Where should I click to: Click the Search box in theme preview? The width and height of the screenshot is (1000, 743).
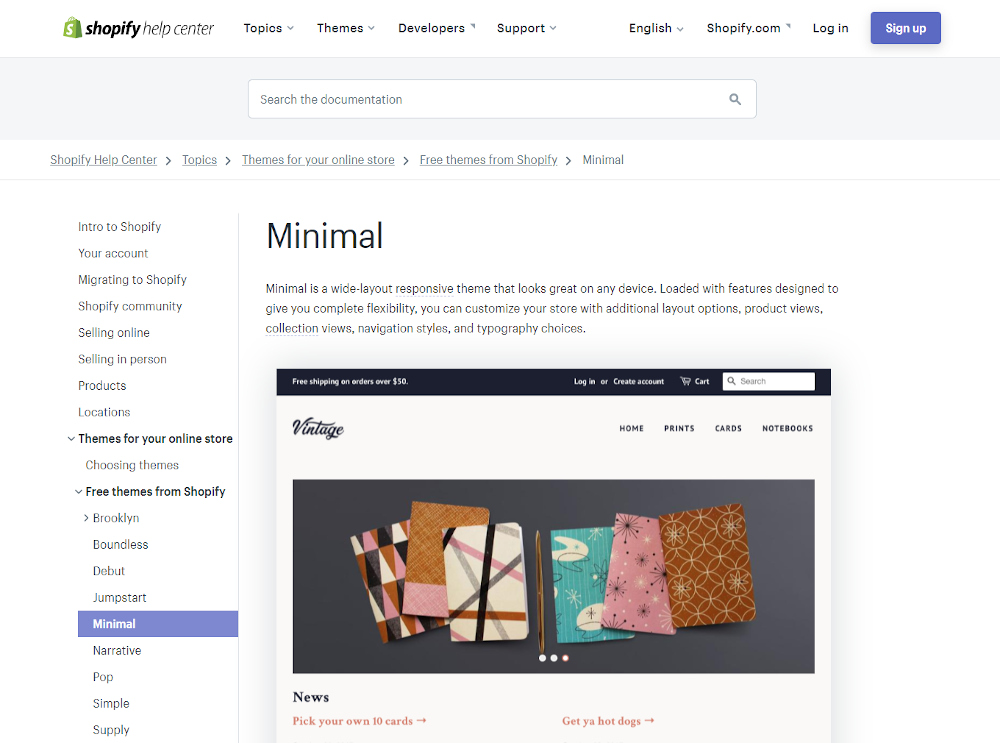768,381
